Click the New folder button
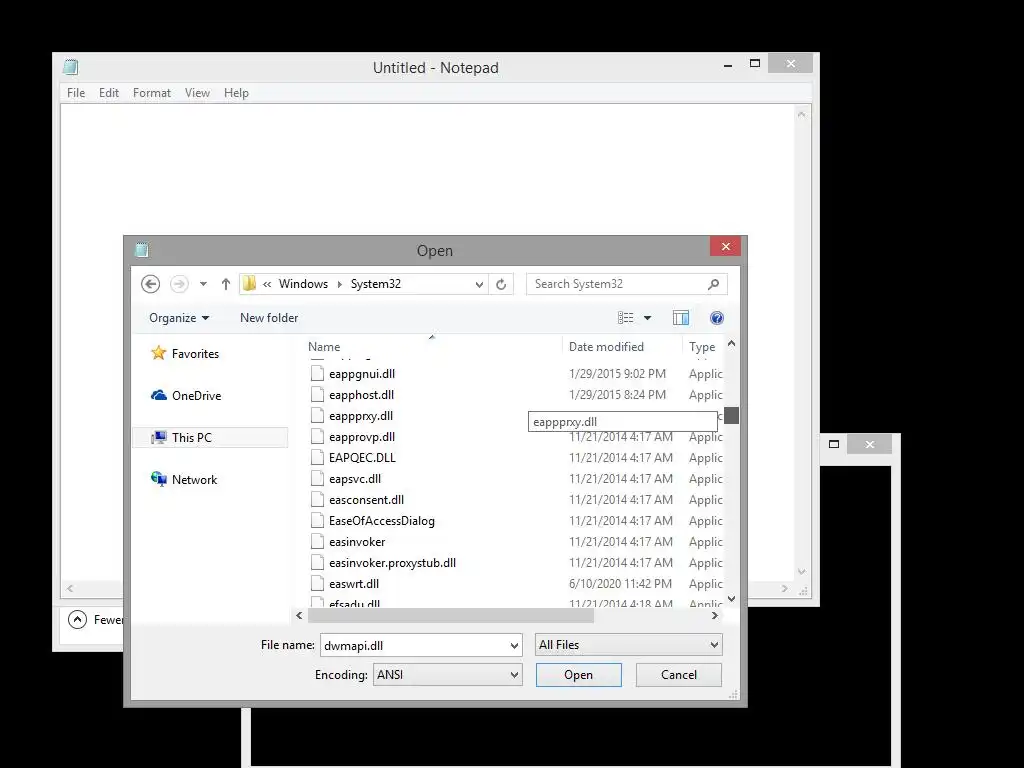Viewport: 1024px width, 768px height. 269,318
